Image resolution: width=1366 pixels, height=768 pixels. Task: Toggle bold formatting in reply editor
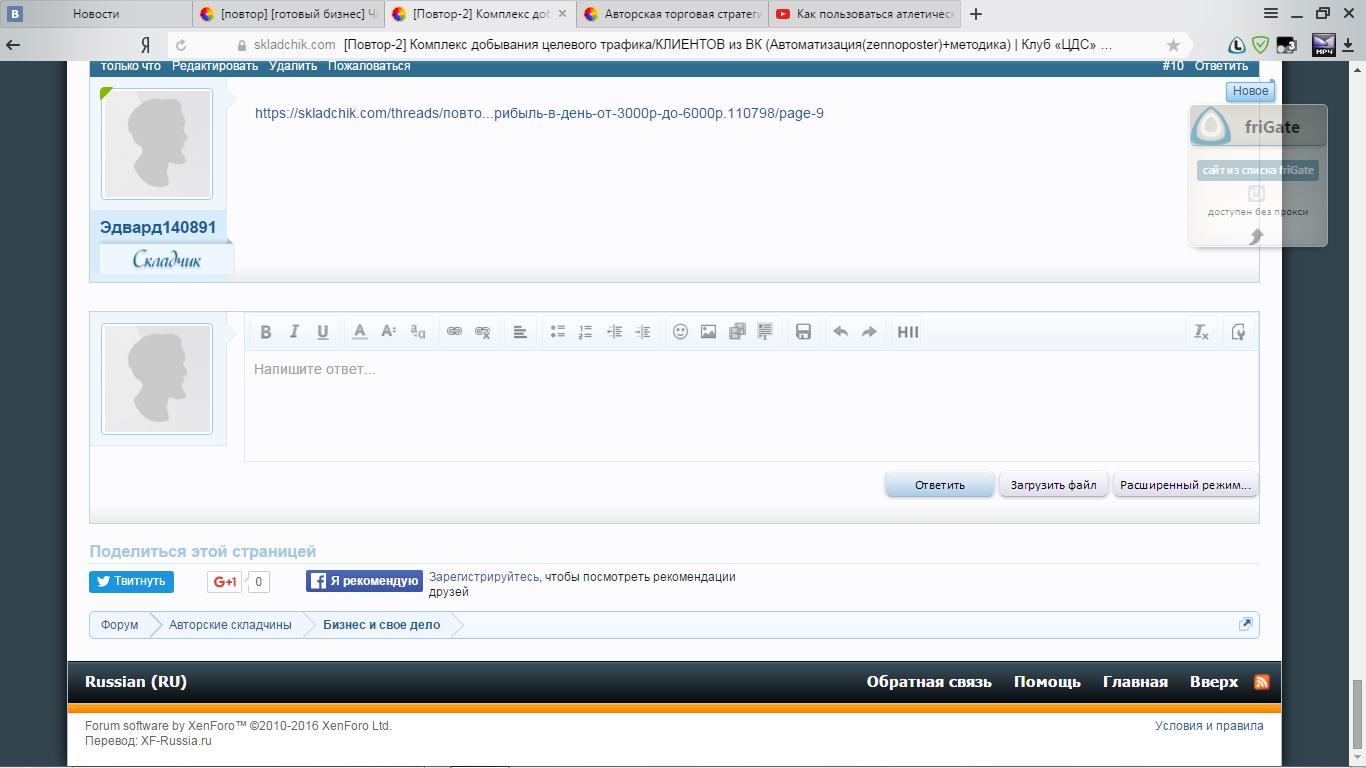(x=266, y=332)
